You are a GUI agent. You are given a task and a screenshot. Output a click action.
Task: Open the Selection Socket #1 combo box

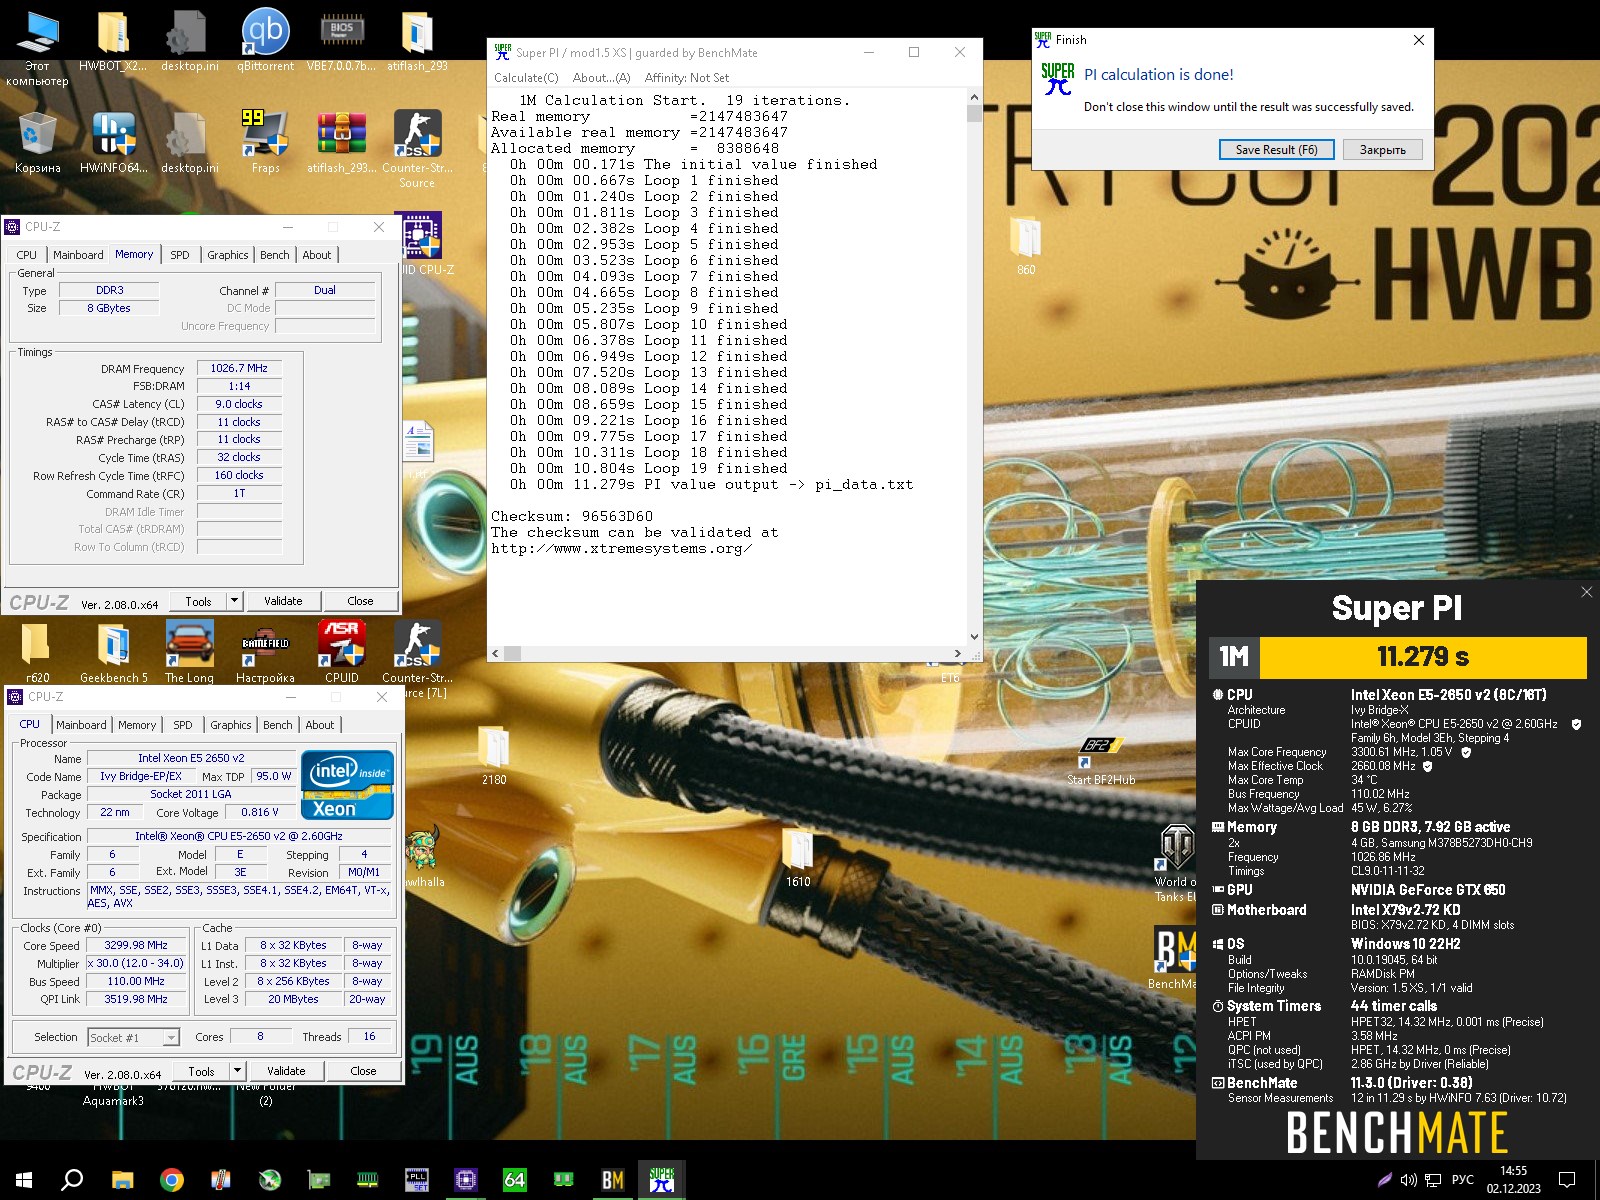coord(133,1037)
